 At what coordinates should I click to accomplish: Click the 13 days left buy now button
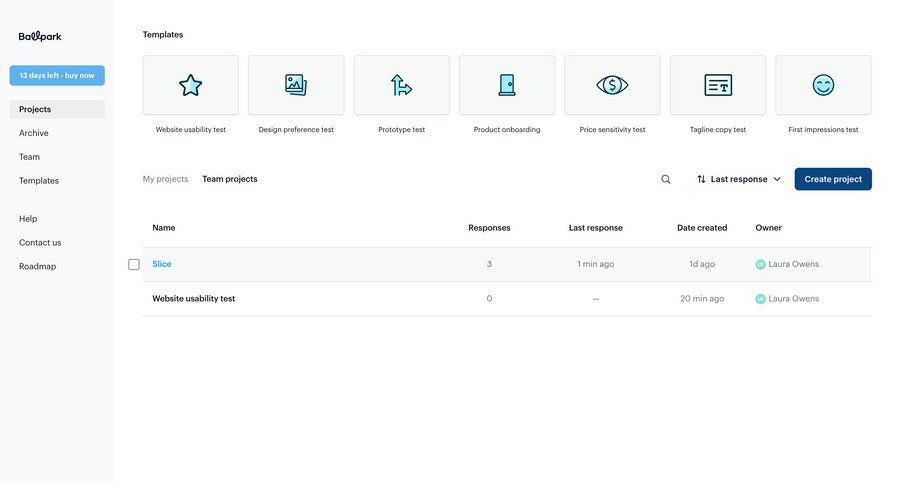pyautogui.click(x=57, y=75)
